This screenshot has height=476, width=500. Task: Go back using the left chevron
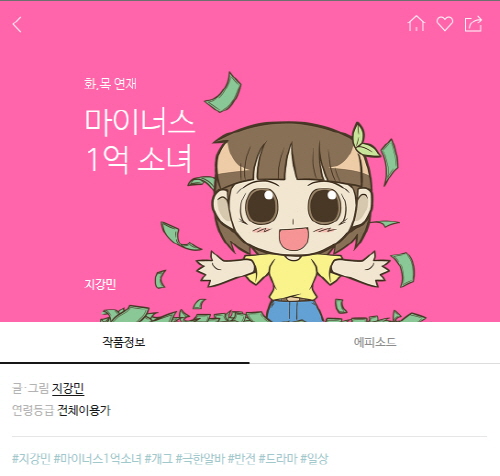(17, 25)
